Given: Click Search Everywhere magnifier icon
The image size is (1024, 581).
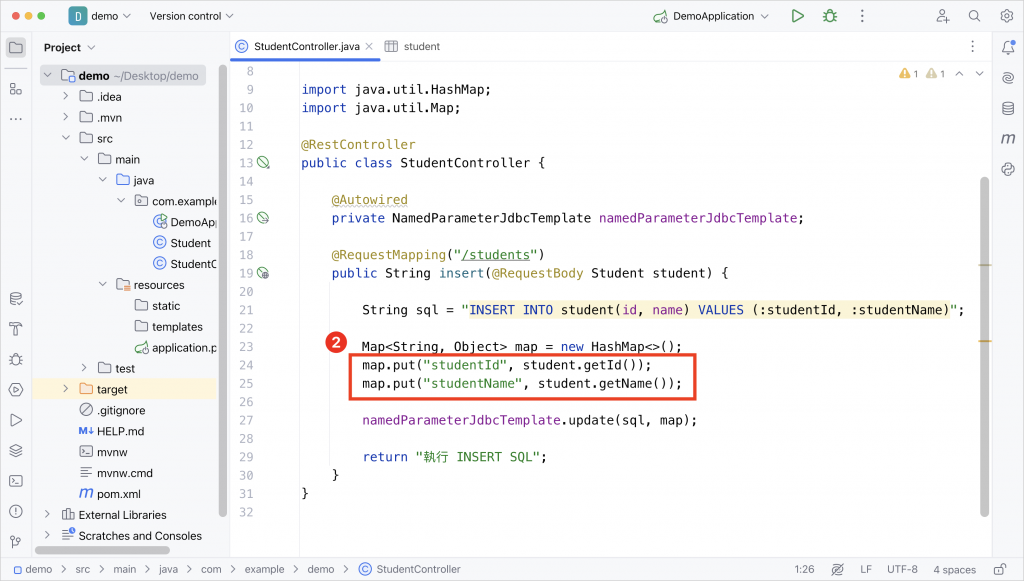Looking at the screenshot, I should [974, 16].
